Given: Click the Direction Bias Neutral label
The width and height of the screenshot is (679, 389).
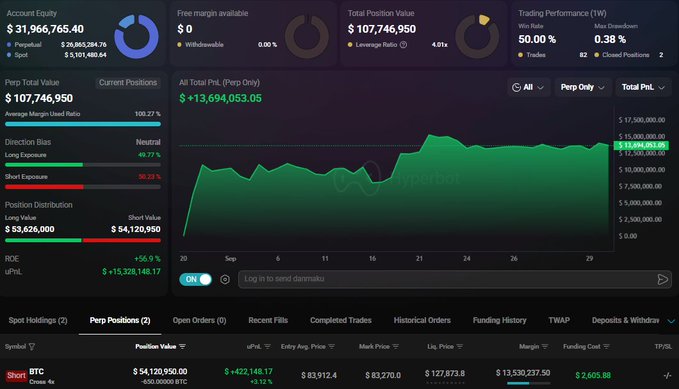Looking at the screenshot, I should pyautogui.click(x=148, y=142).
